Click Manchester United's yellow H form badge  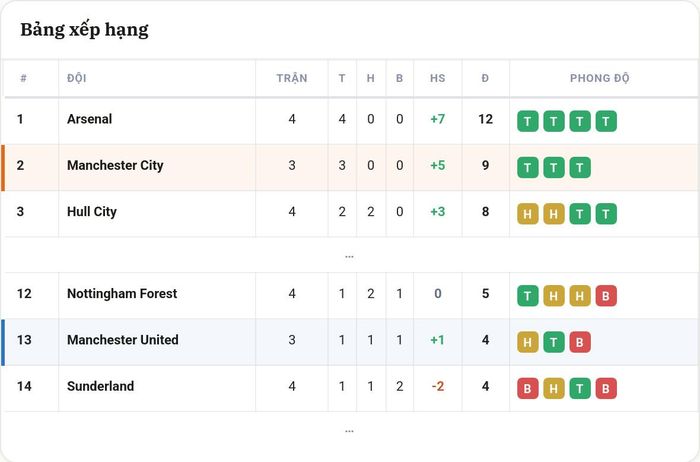click(x=527, y=342)
